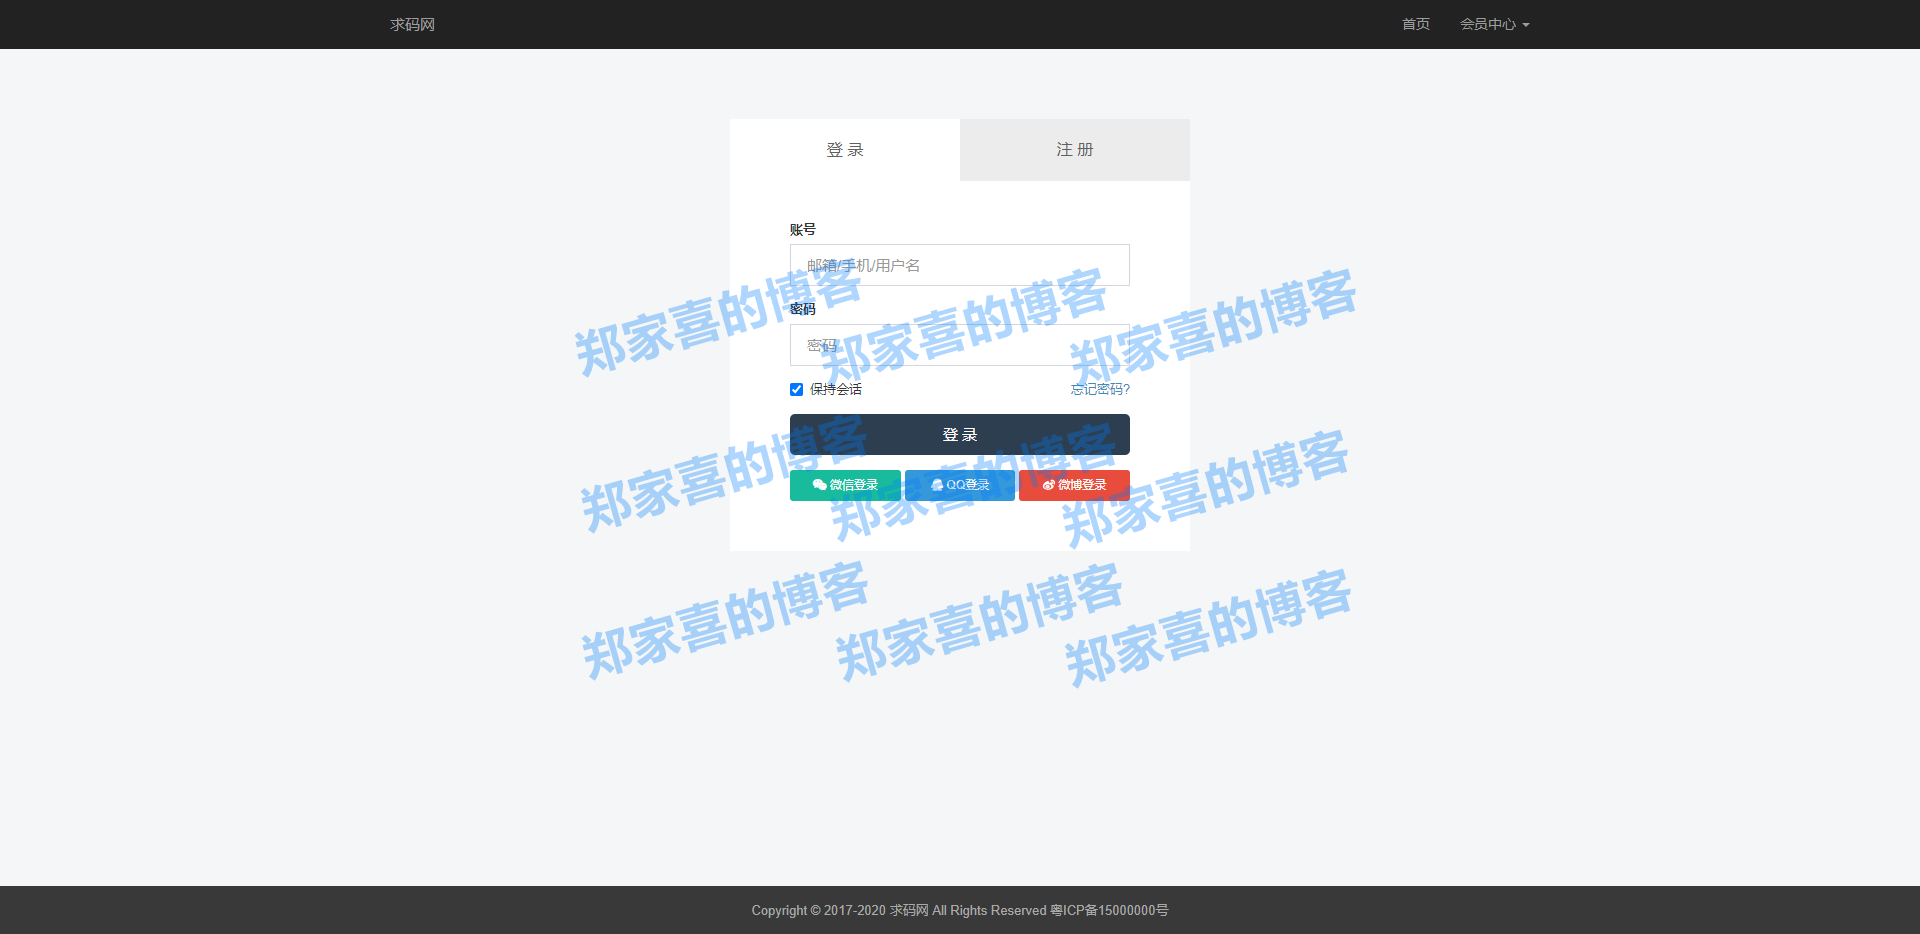Click the 保持会话 label text

(836, 390)
